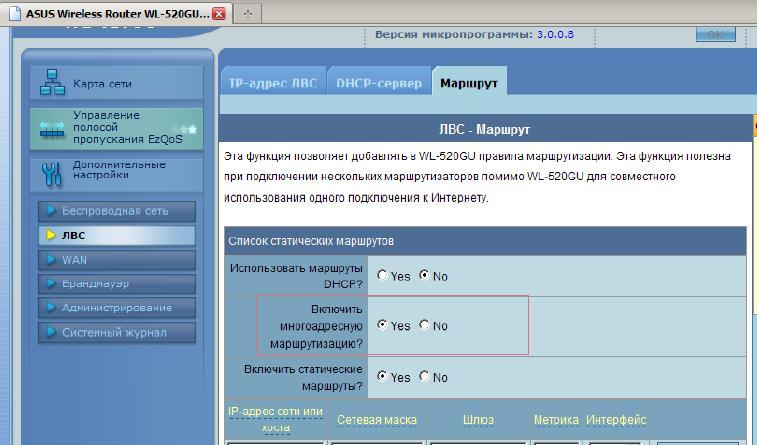Click the EzQoS bandwidth management icon

[x=52, y=129]
